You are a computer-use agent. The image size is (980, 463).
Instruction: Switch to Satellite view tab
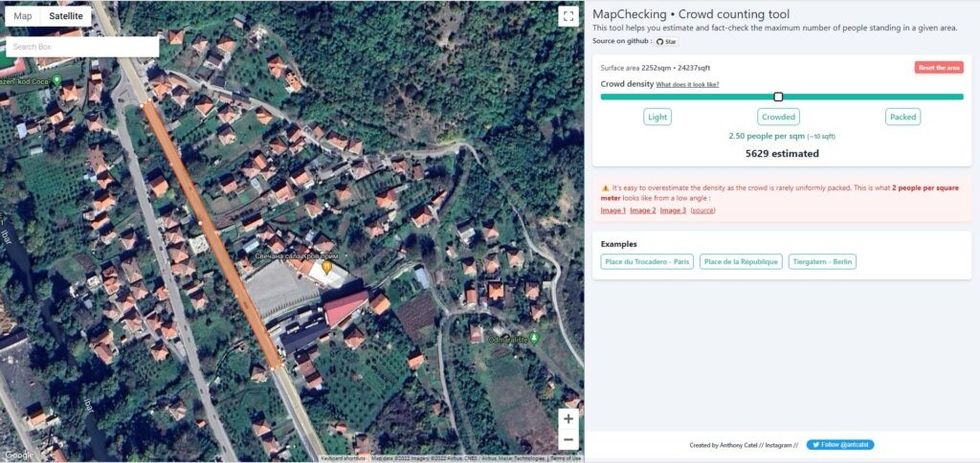[x=66, y=16]
